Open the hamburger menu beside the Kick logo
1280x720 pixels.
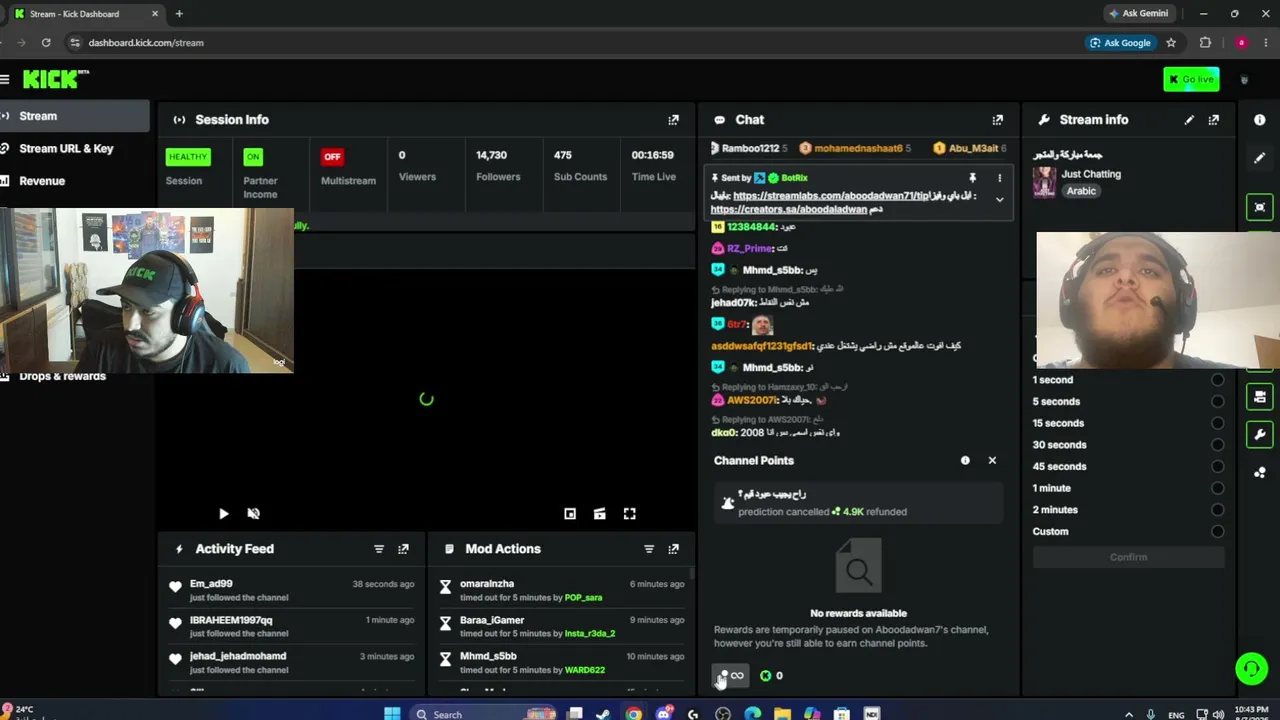(x=5, y=79)
